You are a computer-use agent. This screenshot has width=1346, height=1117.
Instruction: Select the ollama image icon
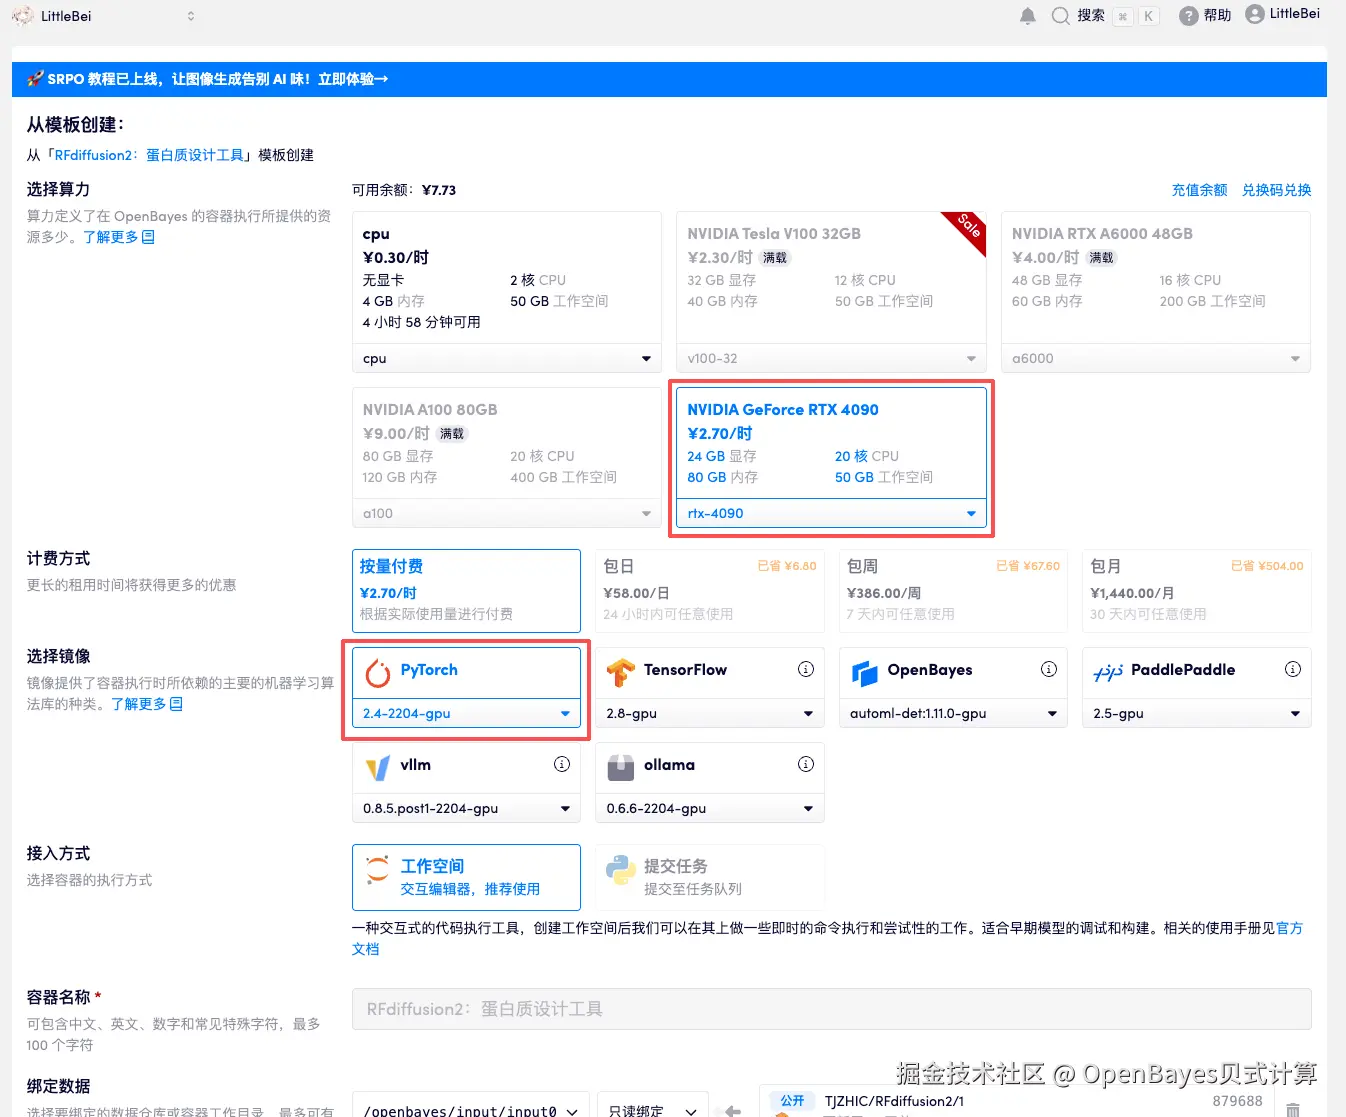620,766
